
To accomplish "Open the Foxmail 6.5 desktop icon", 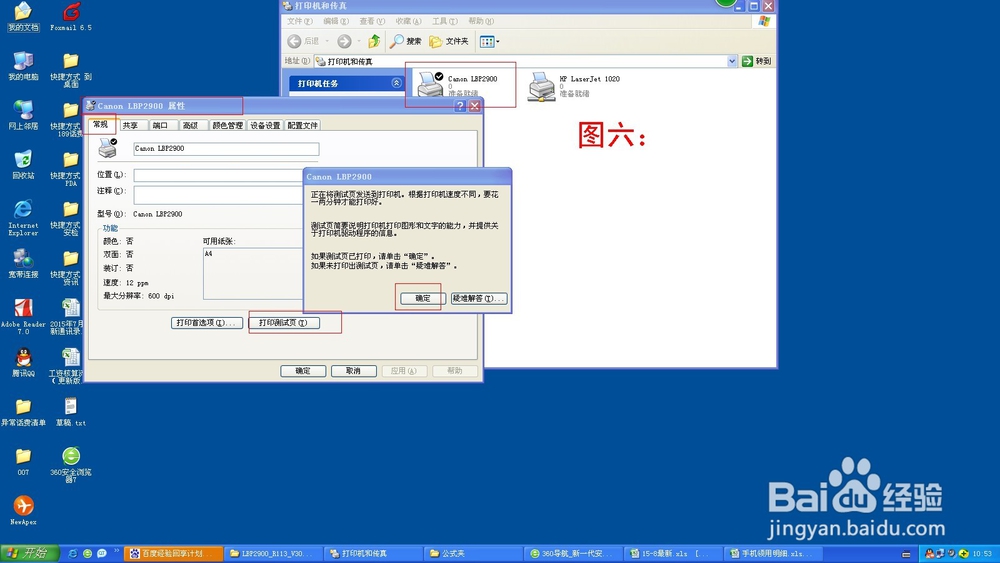I will pos(71,17).
